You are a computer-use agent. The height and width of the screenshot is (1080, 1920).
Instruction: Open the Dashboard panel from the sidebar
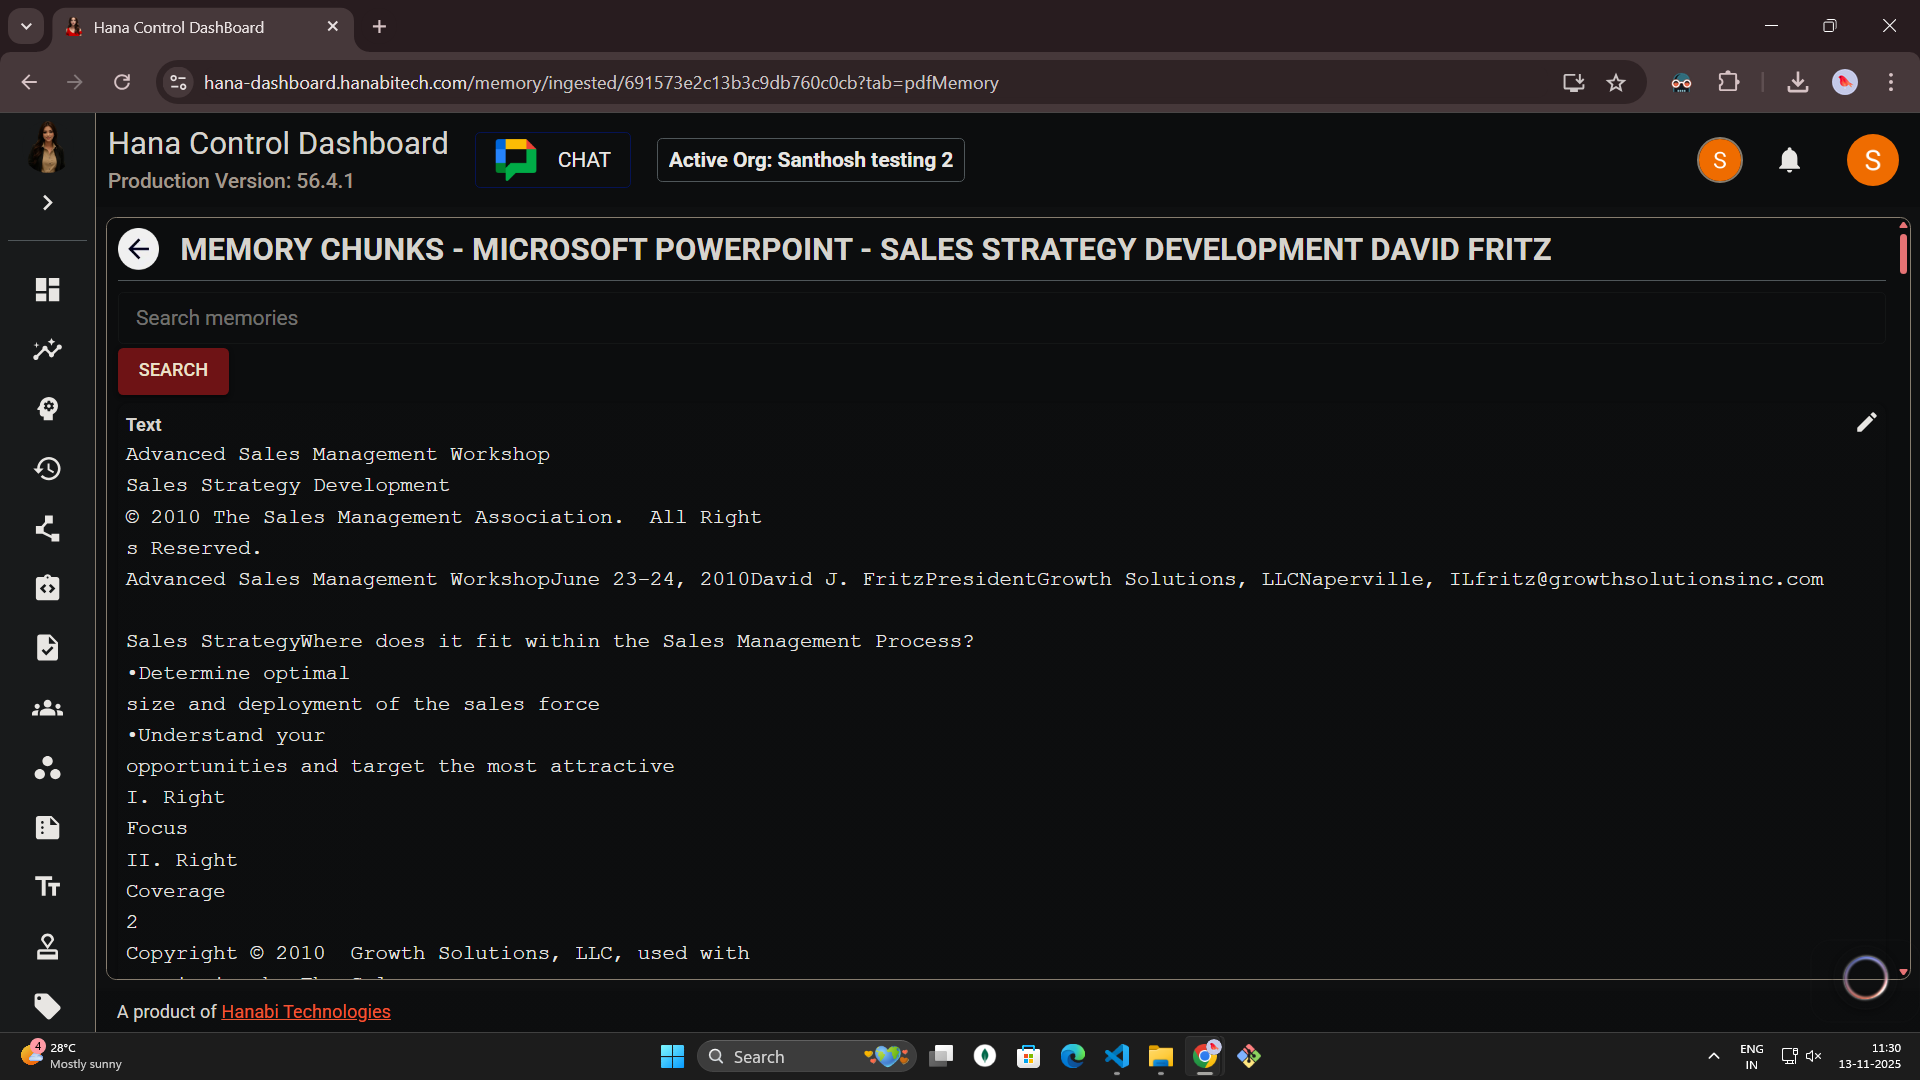click(47, 290)
